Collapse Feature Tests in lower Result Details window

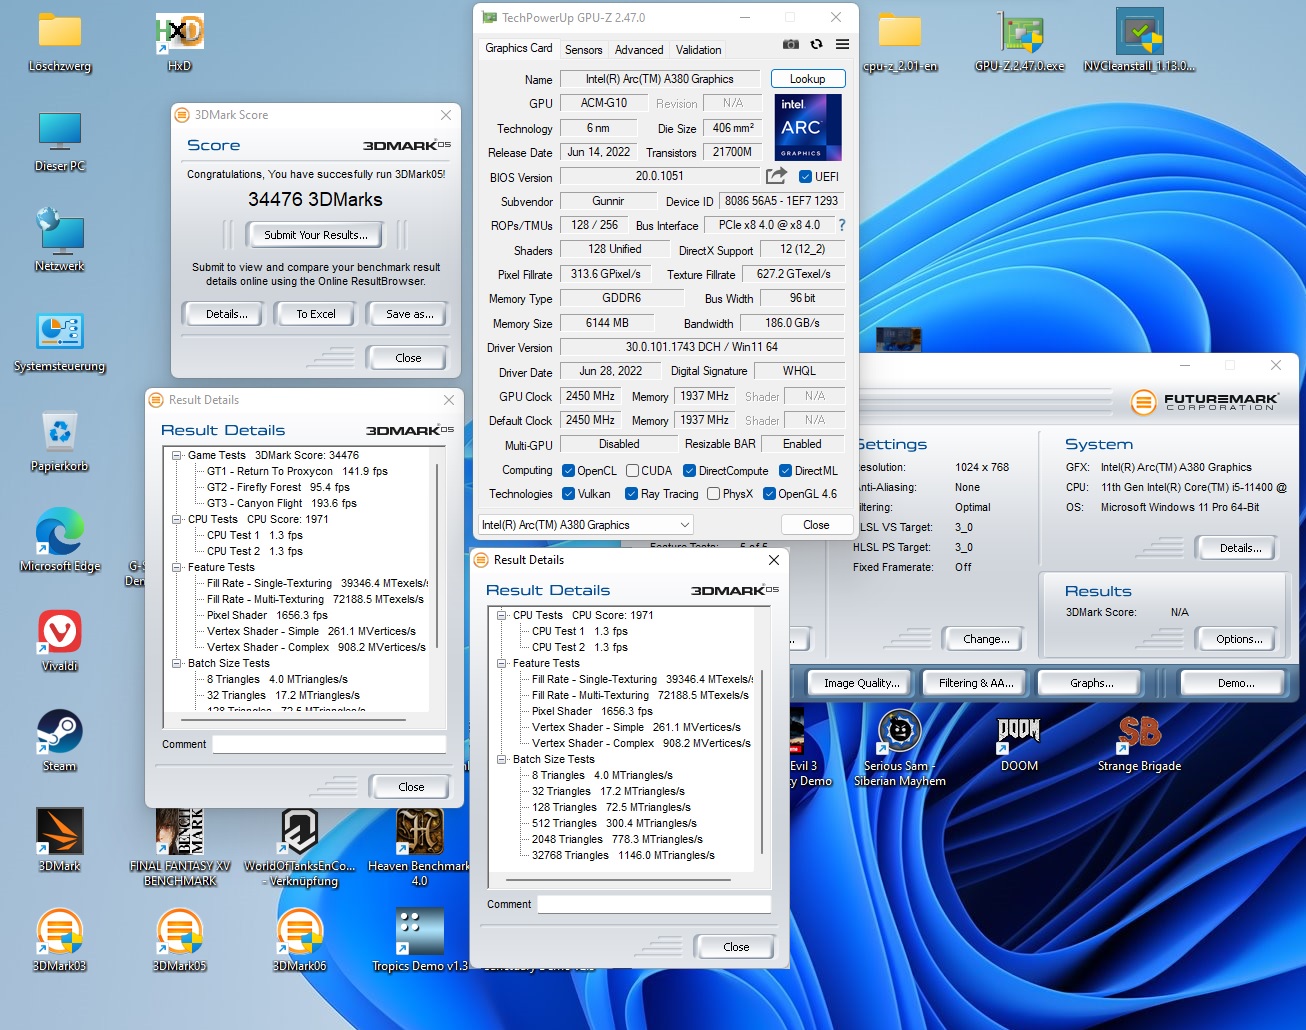coord(502,663)
